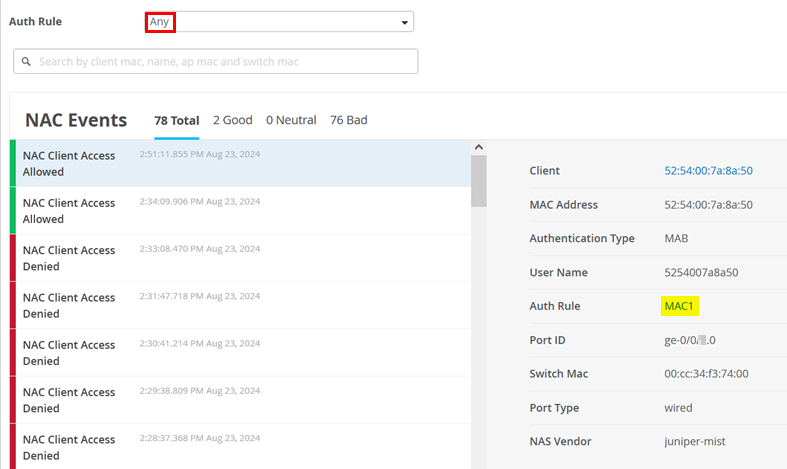Click the search magnifier icon

tap(27, 62)
